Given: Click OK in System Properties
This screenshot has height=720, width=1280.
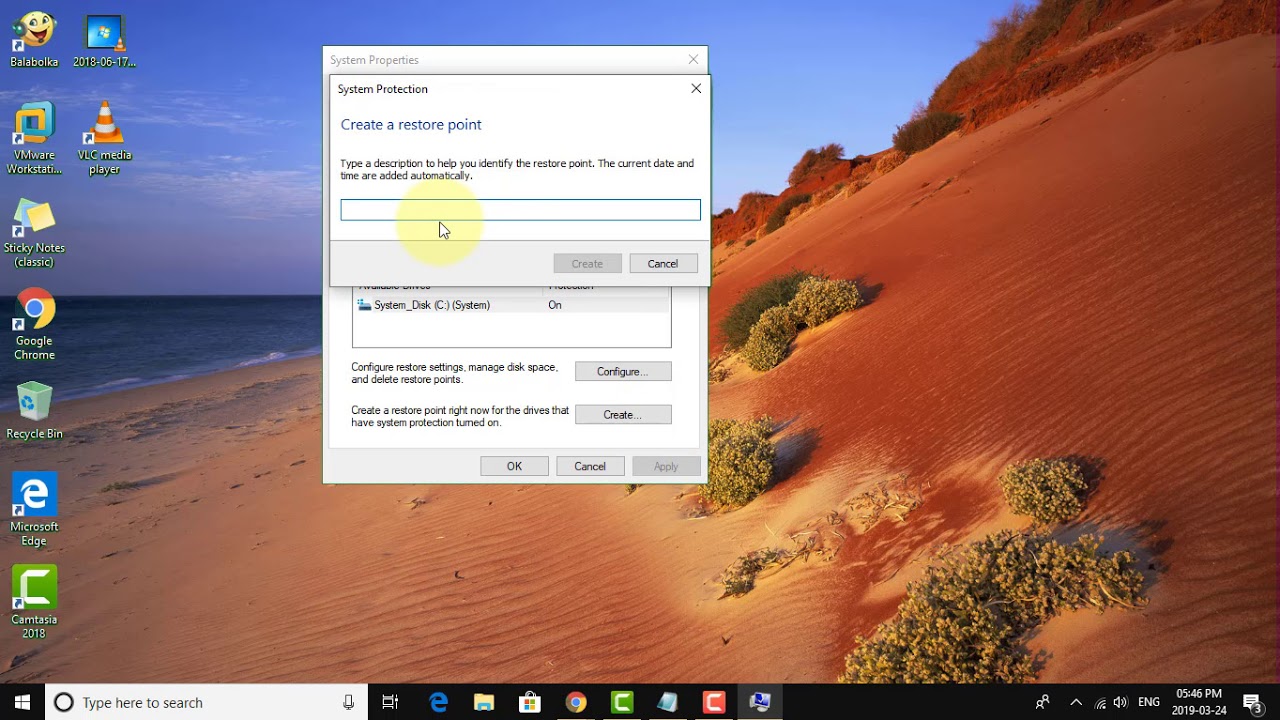Looking at the screenshot, I should pos(514,466).
